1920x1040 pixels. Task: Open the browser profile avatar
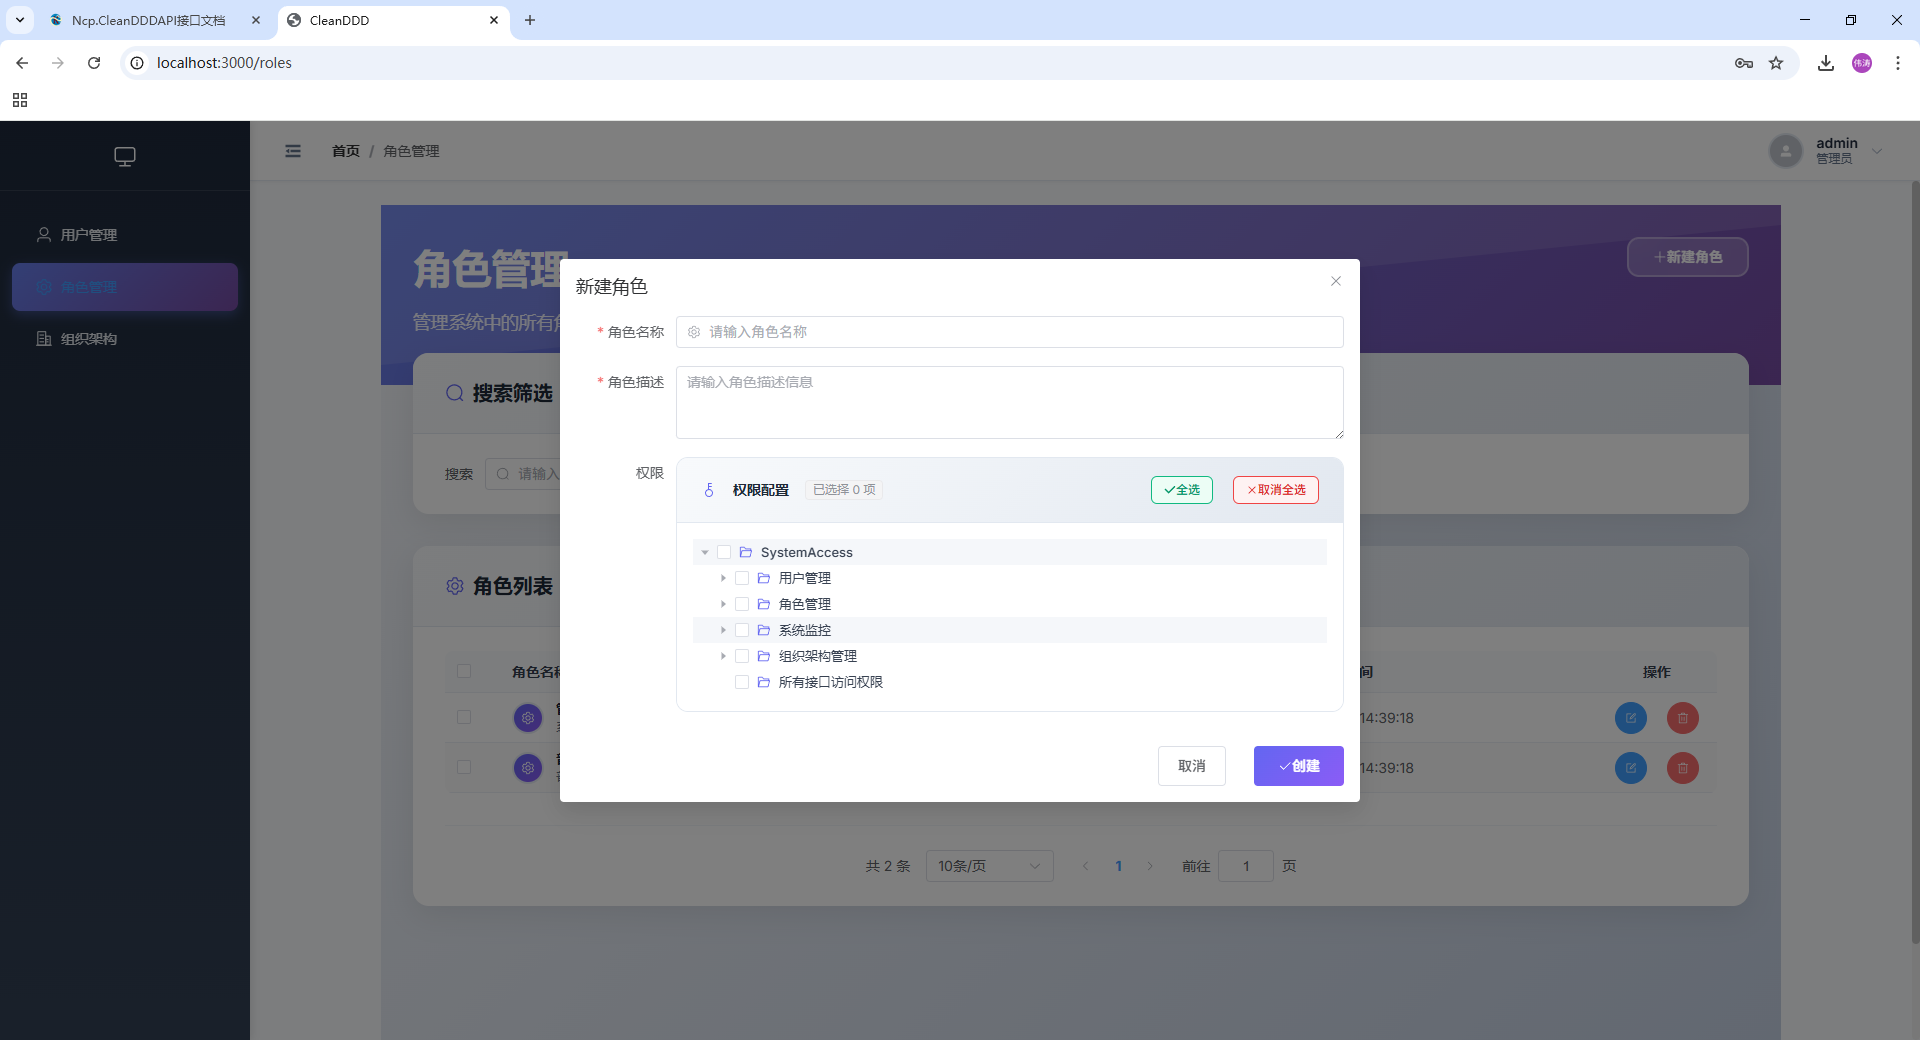1862,63
